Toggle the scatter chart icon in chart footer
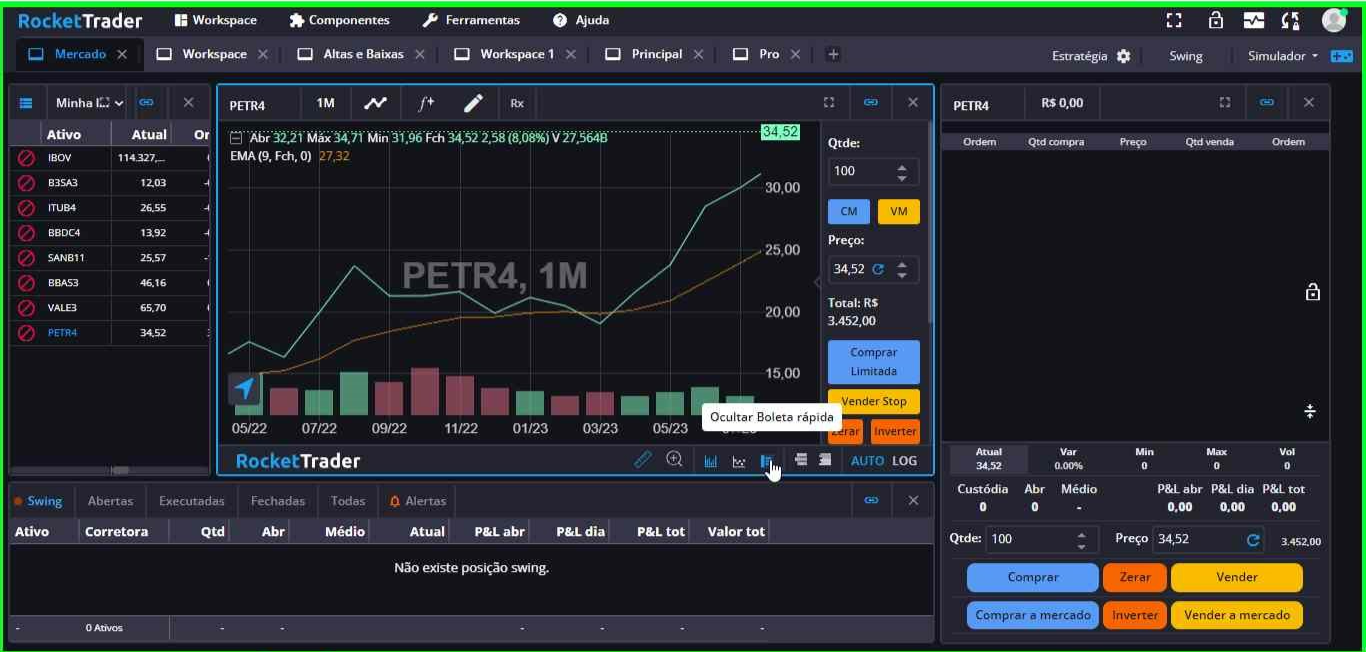 pos(738,461)
